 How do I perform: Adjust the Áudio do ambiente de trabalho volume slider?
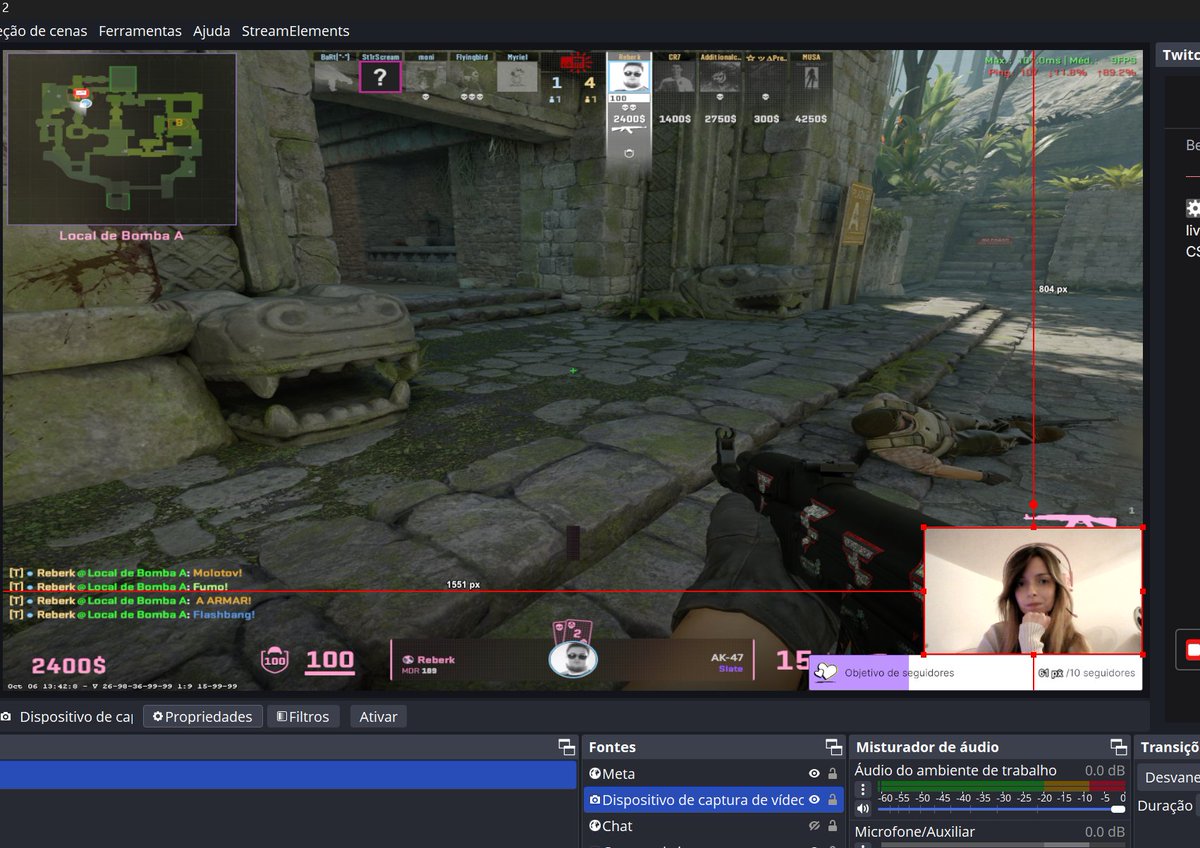pyautogui.click(x=1001, y=809)
